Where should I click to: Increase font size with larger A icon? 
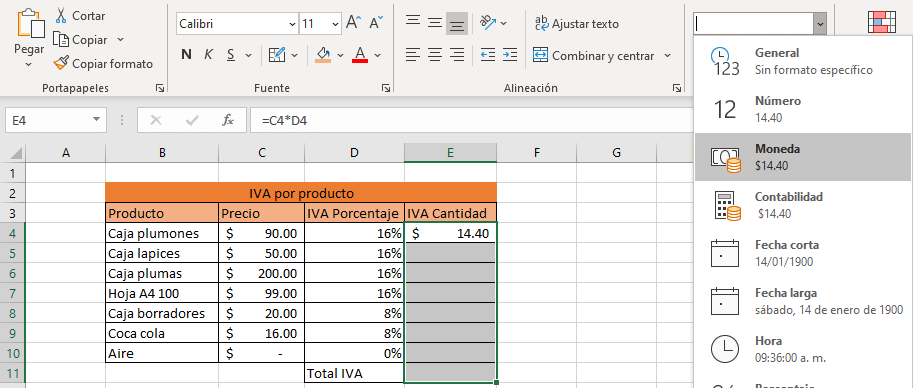click(x=353, y=23)
